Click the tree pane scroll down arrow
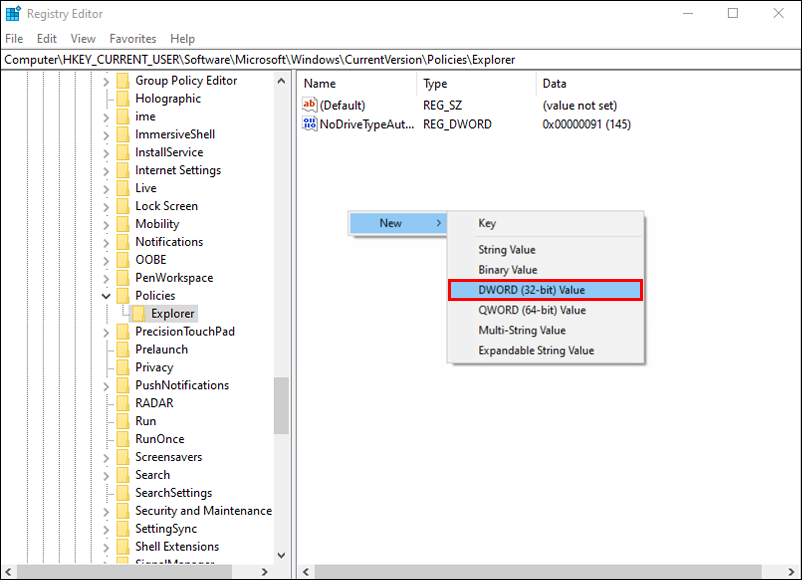The width and height of the screenshot is (802, 580). (281, 555)
